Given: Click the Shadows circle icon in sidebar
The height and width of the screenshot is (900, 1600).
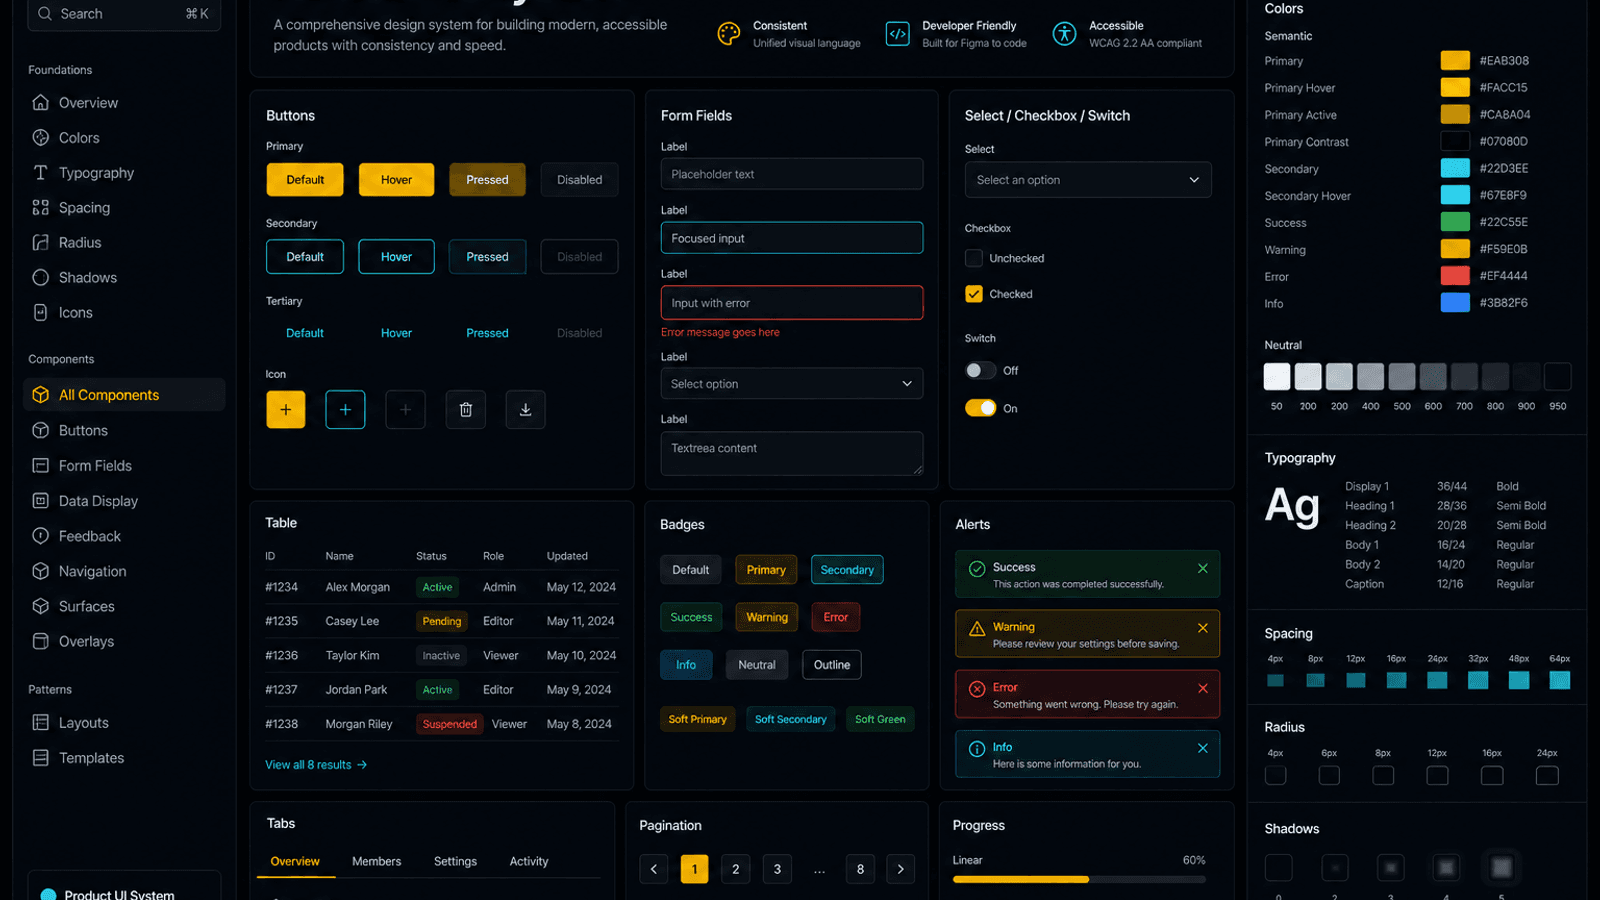Looking at the screenshot, I should tap(40, 277).
